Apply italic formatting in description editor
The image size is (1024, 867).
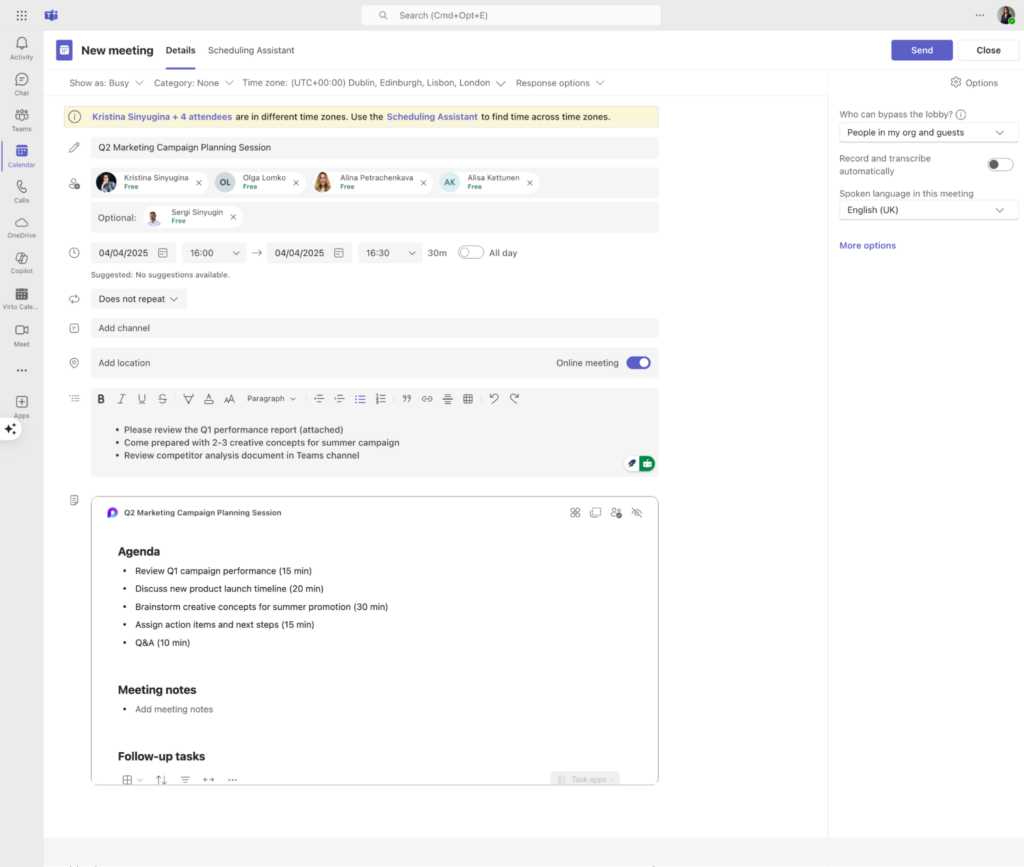(121, 399)
